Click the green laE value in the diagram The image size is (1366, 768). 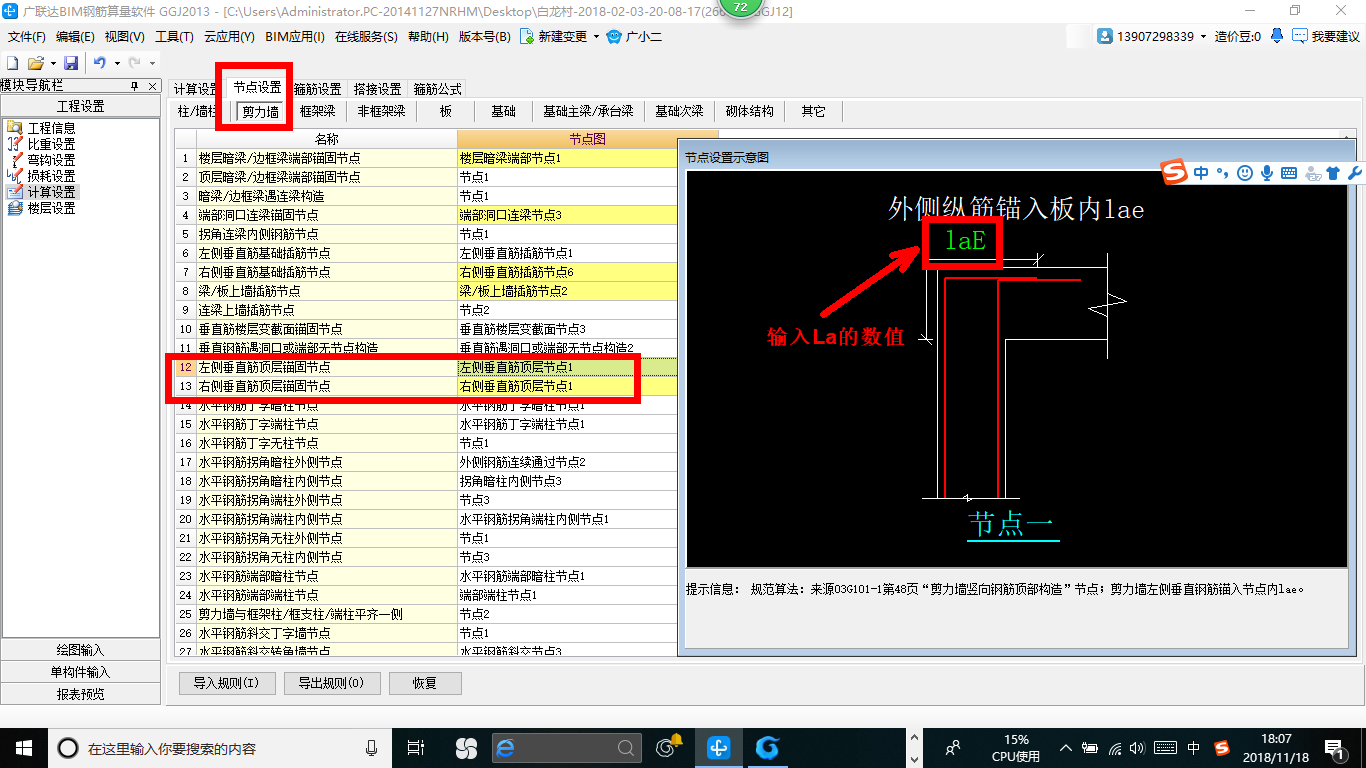965,241
